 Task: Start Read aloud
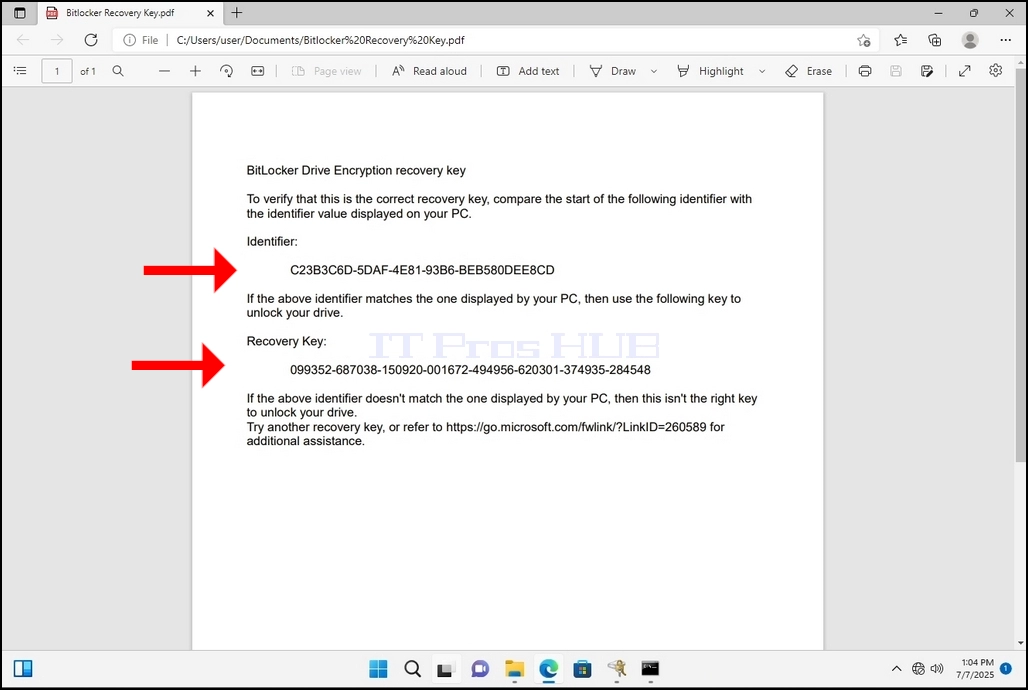[x=429, y=71]
